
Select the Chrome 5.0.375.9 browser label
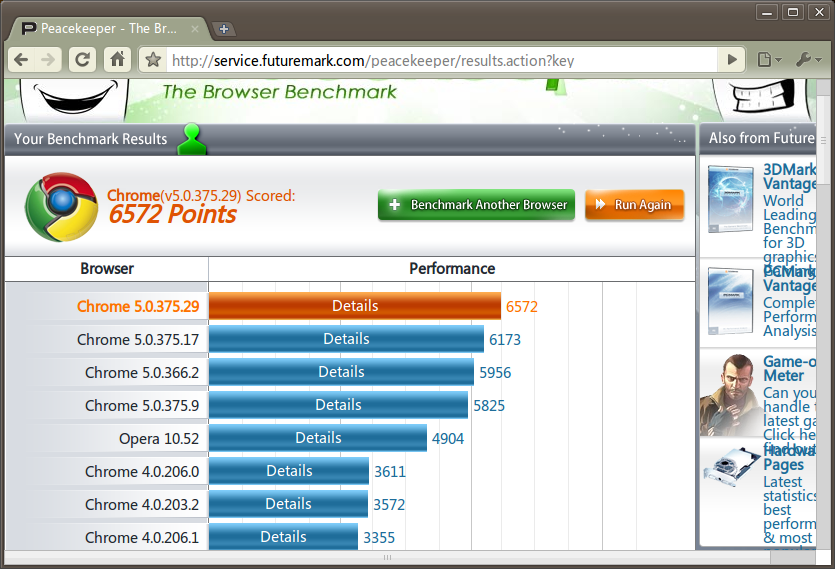point(142,406)
